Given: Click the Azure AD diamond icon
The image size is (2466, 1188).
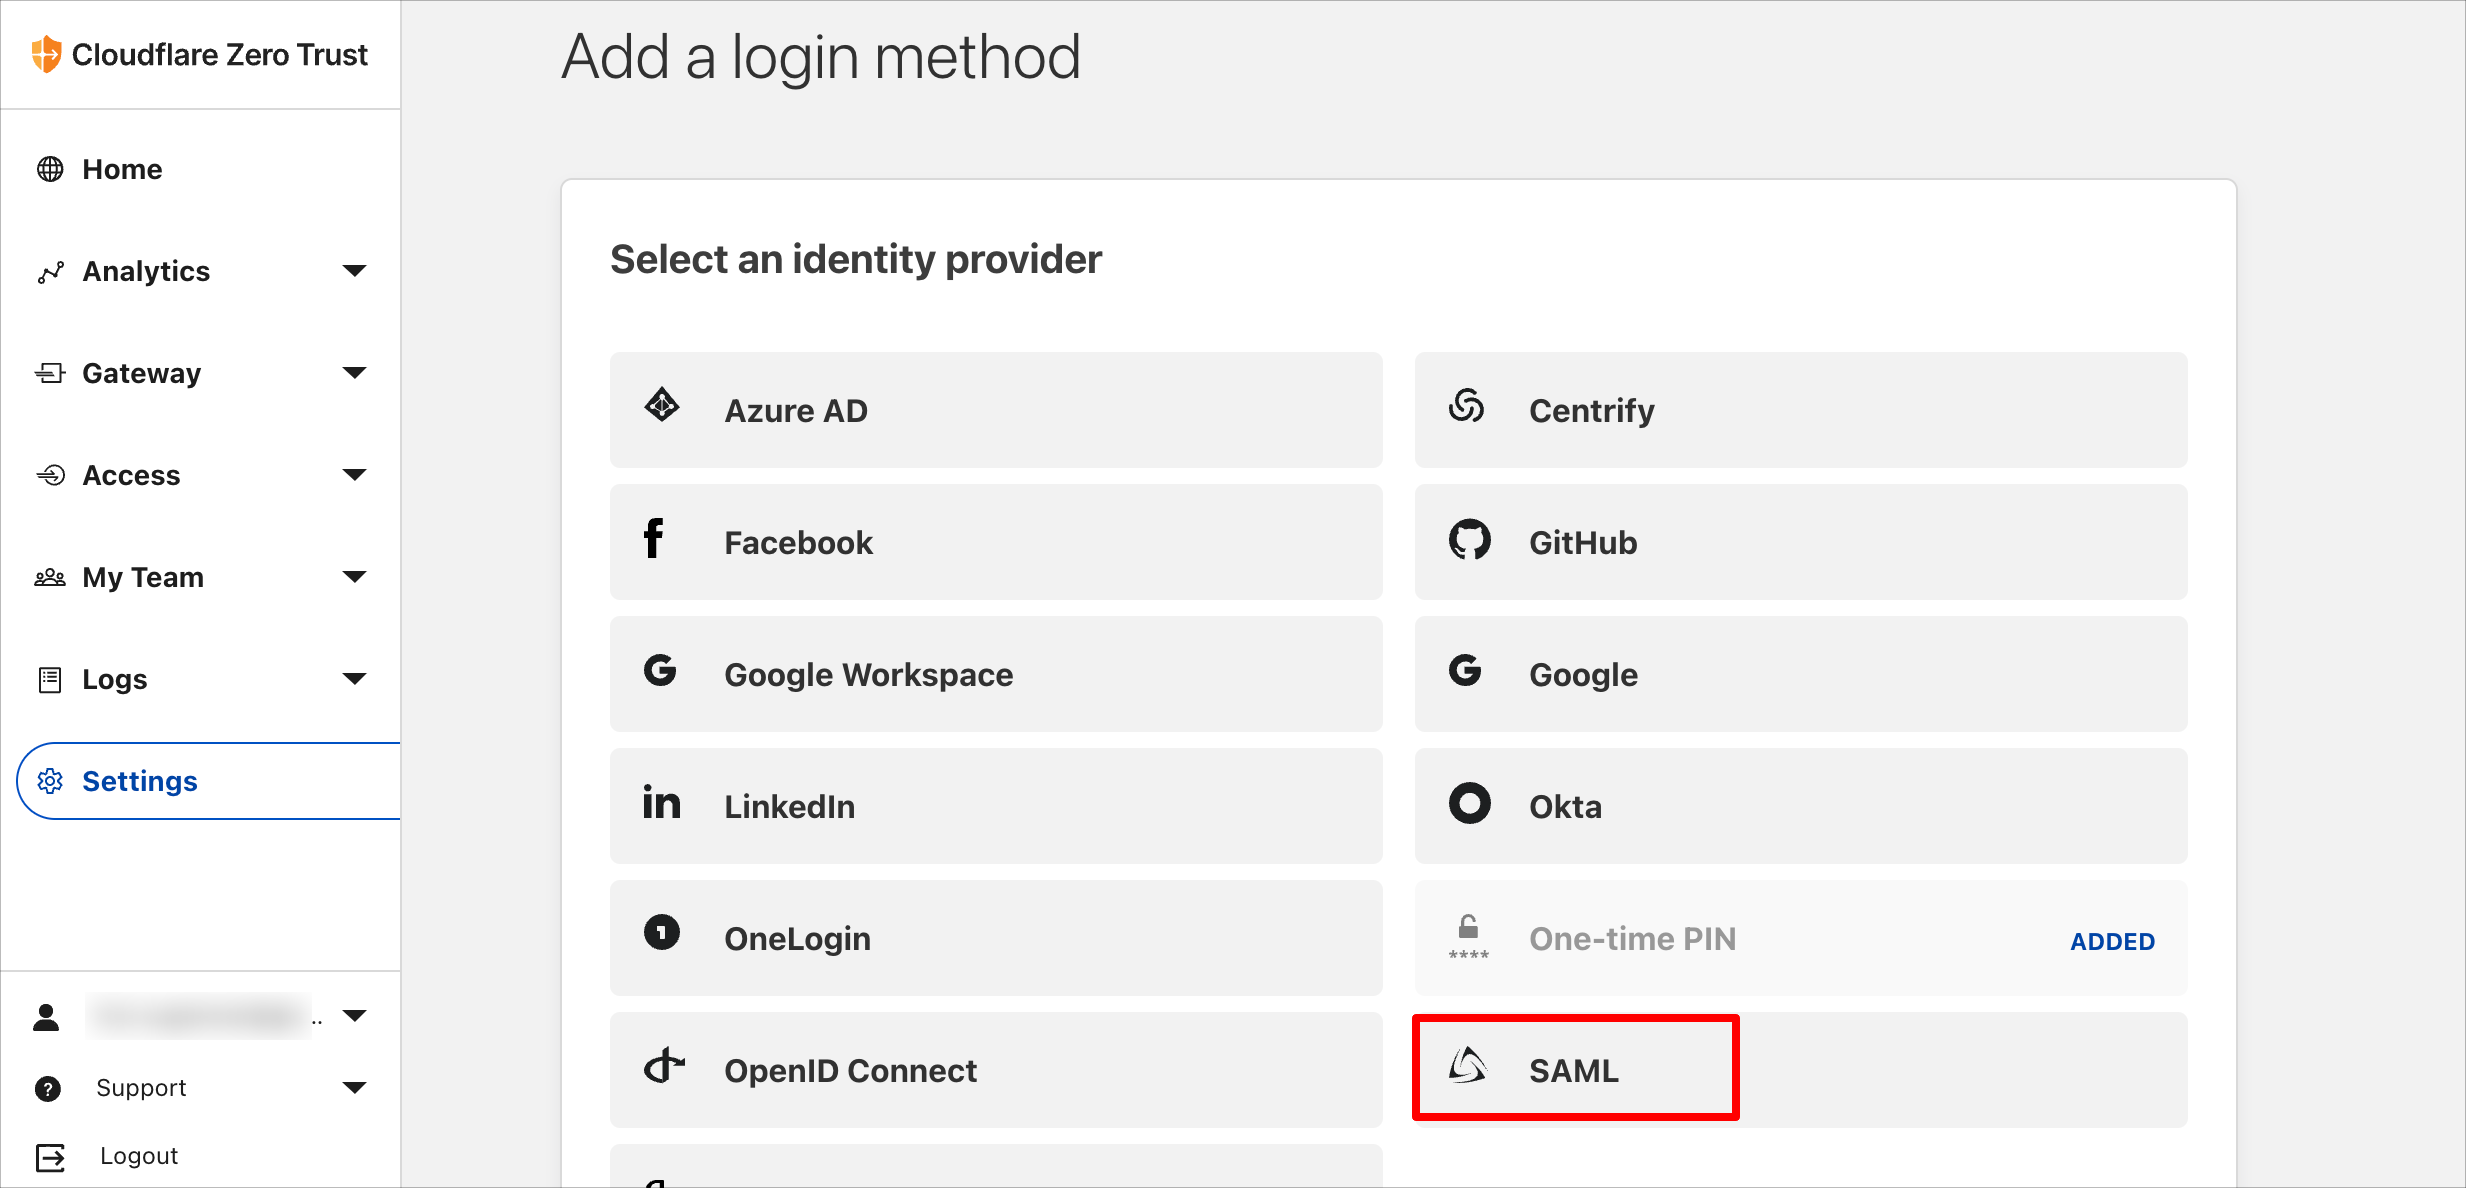Looking at the screenshot, I should tap(662, 405).
